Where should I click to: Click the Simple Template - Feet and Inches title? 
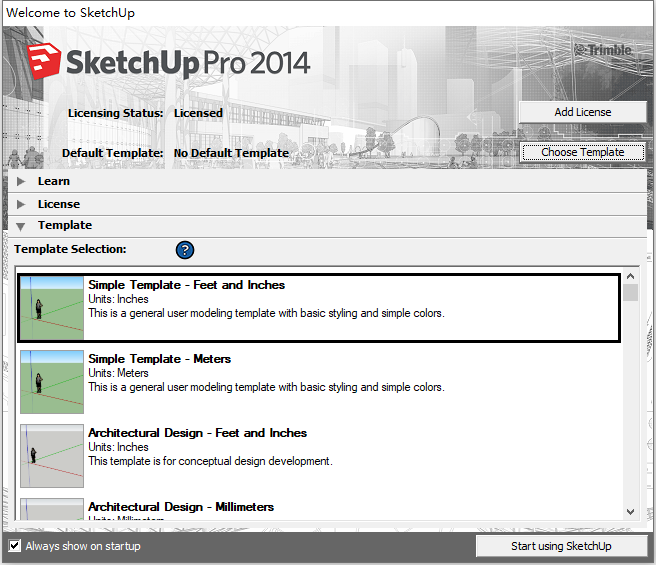click(x=187, y=285)
